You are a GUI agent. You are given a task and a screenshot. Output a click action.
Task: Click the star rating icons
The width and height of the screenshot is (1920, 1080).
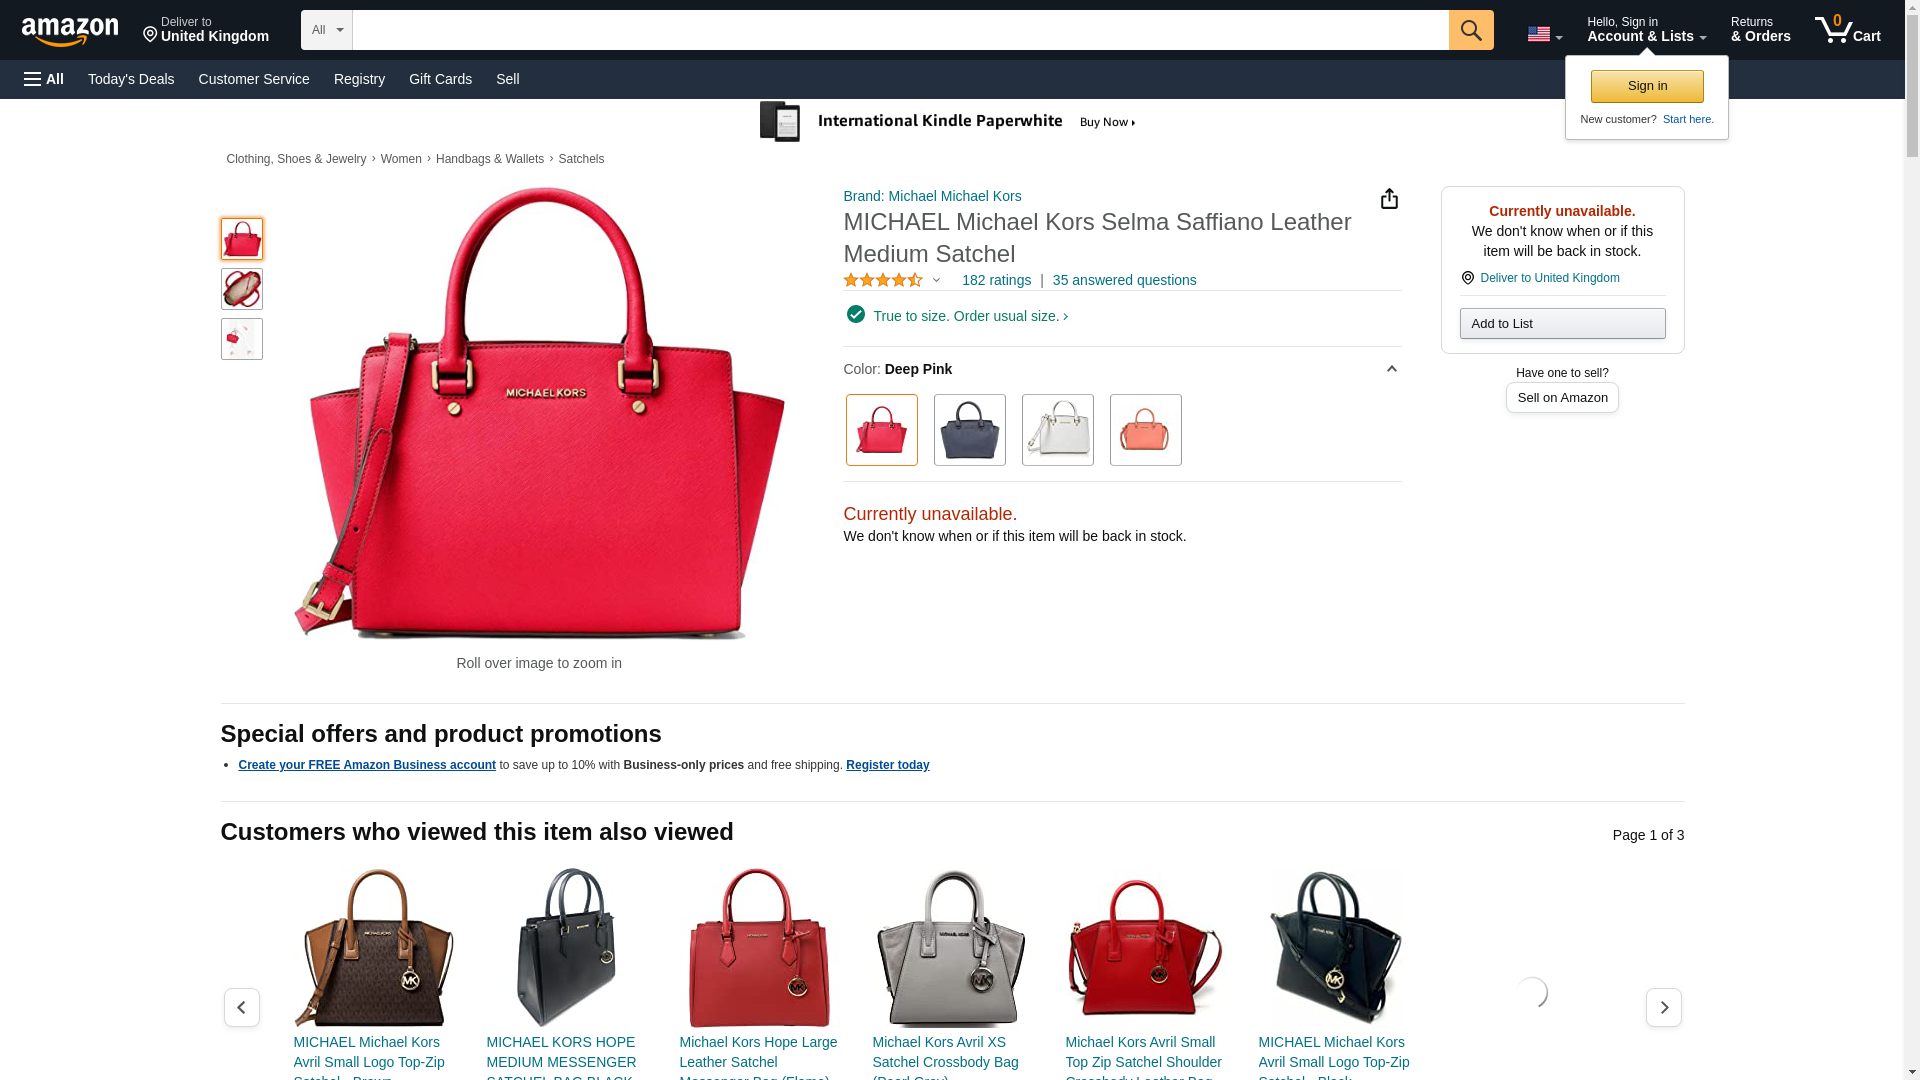pyautogui.click(x=883, y=281)
